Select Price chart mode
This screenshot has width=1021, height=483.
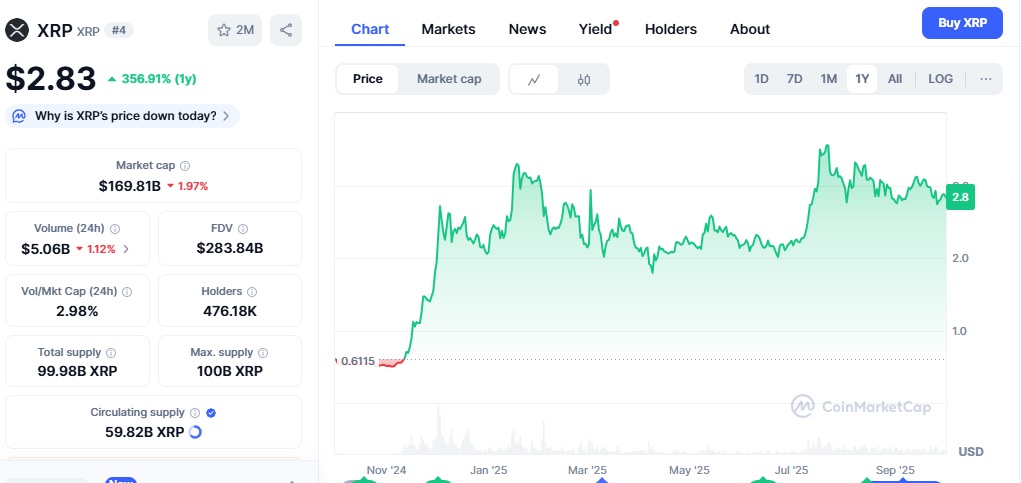pos(367,79)
